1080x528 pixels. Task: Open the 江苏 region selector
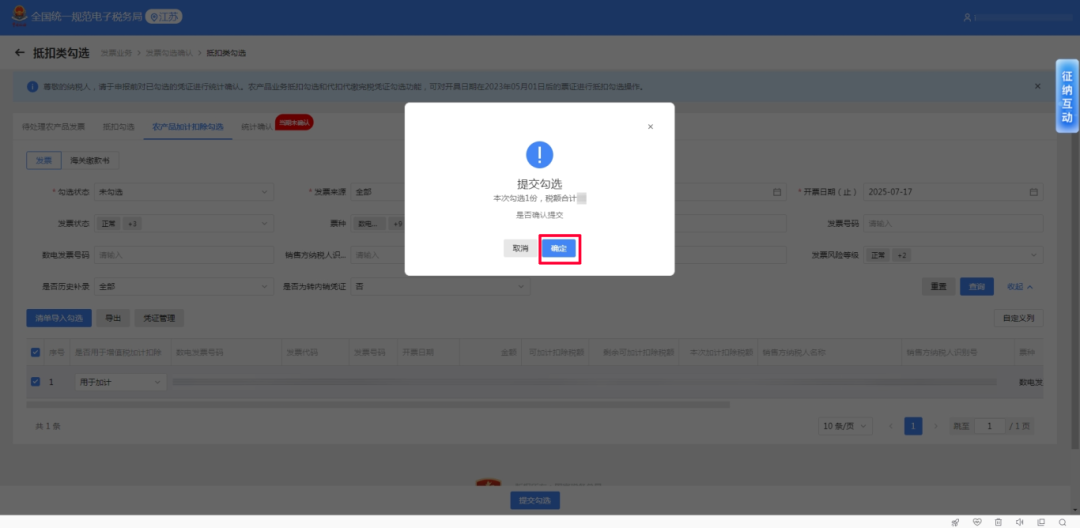pyautogui.click(x=164, y=17)
